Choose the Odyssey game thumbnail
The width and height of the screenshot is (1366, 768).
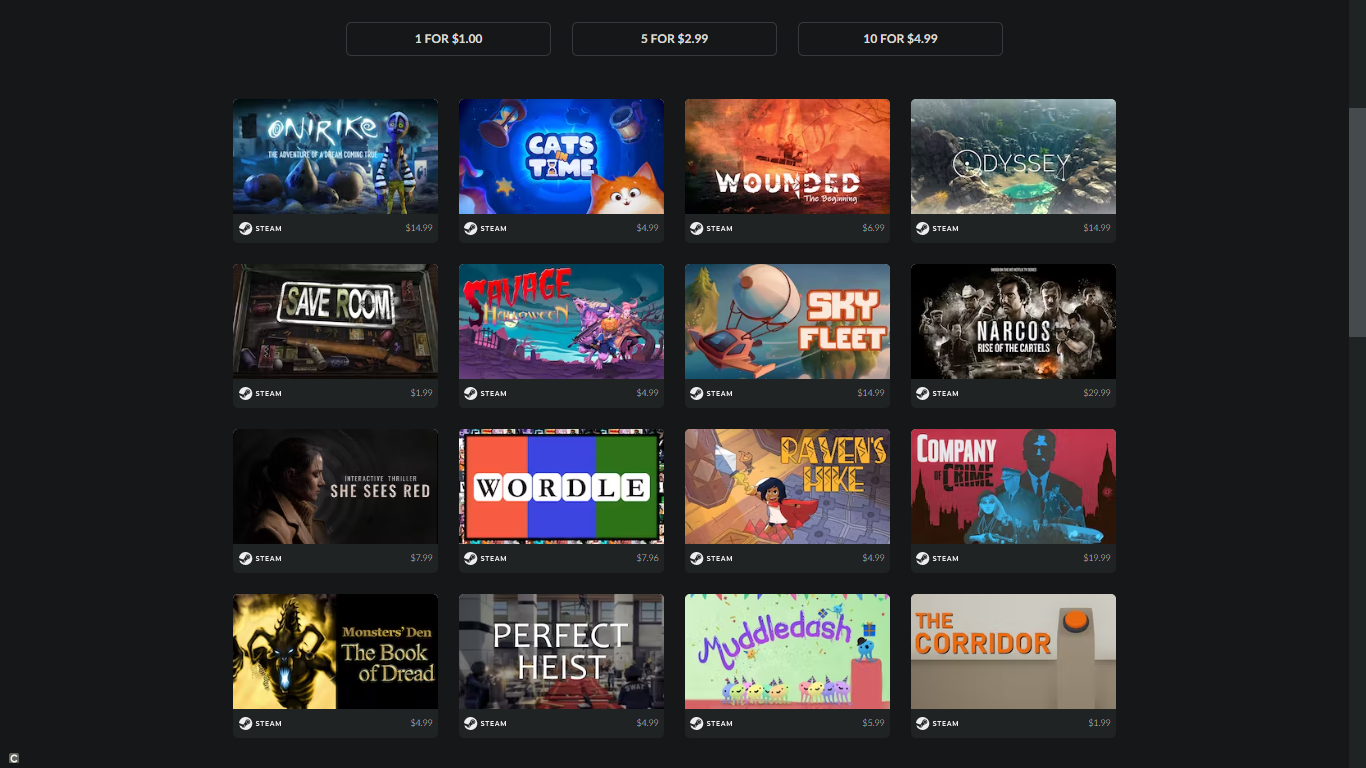click(x=1013, y=156)
